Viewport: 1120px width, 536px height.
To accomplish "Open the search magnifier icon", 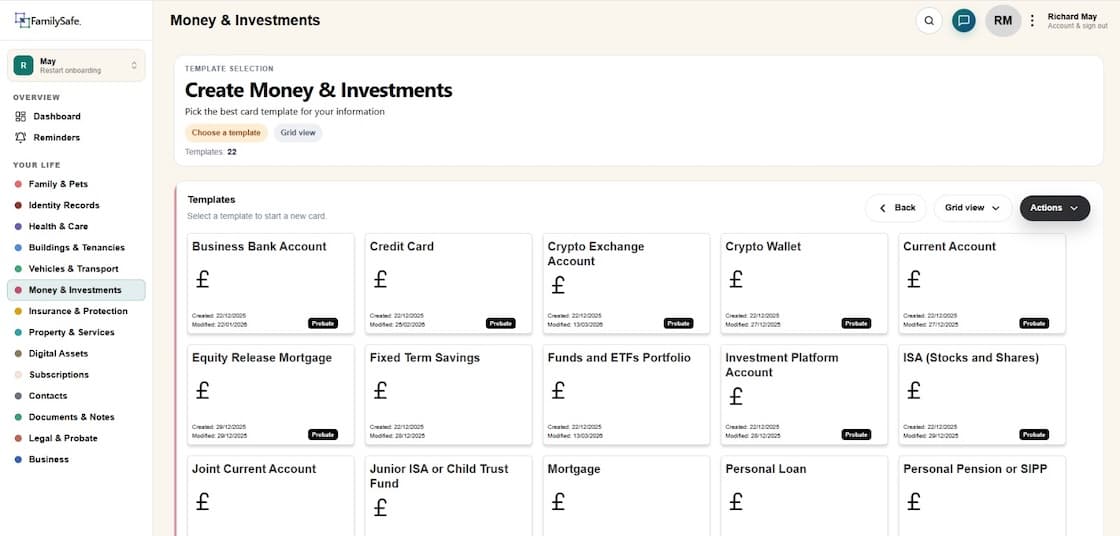I will [x=929, y=21].
